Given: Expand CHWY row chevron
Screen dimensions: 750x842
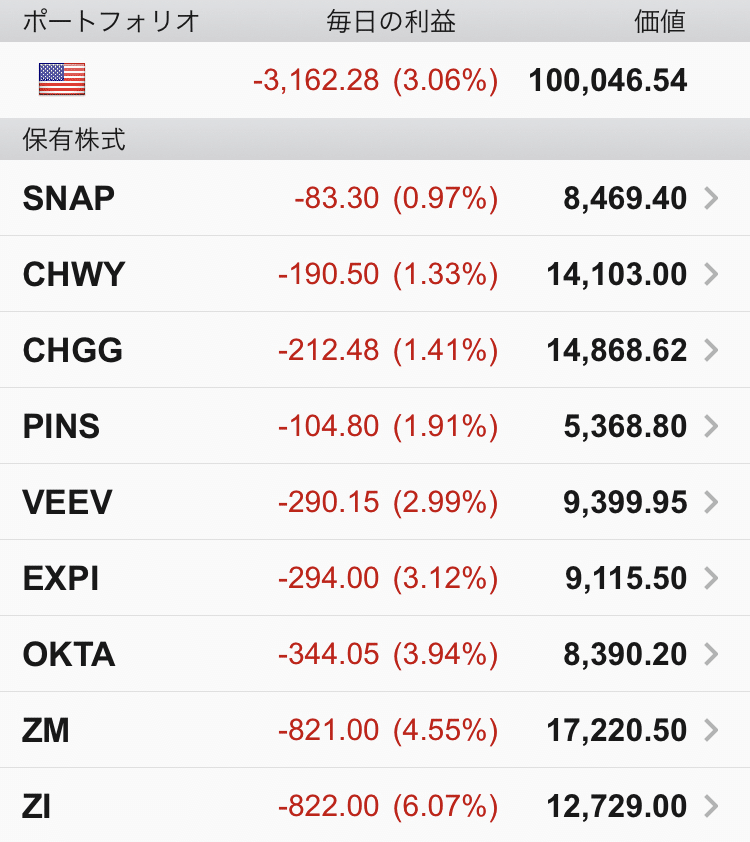Looking at the screenshot, I should pos(711,274).
